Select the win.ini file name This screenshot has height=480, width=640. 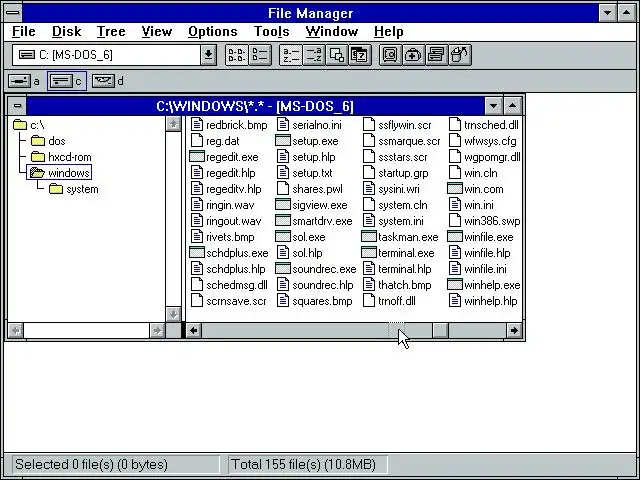pos(479,205)
